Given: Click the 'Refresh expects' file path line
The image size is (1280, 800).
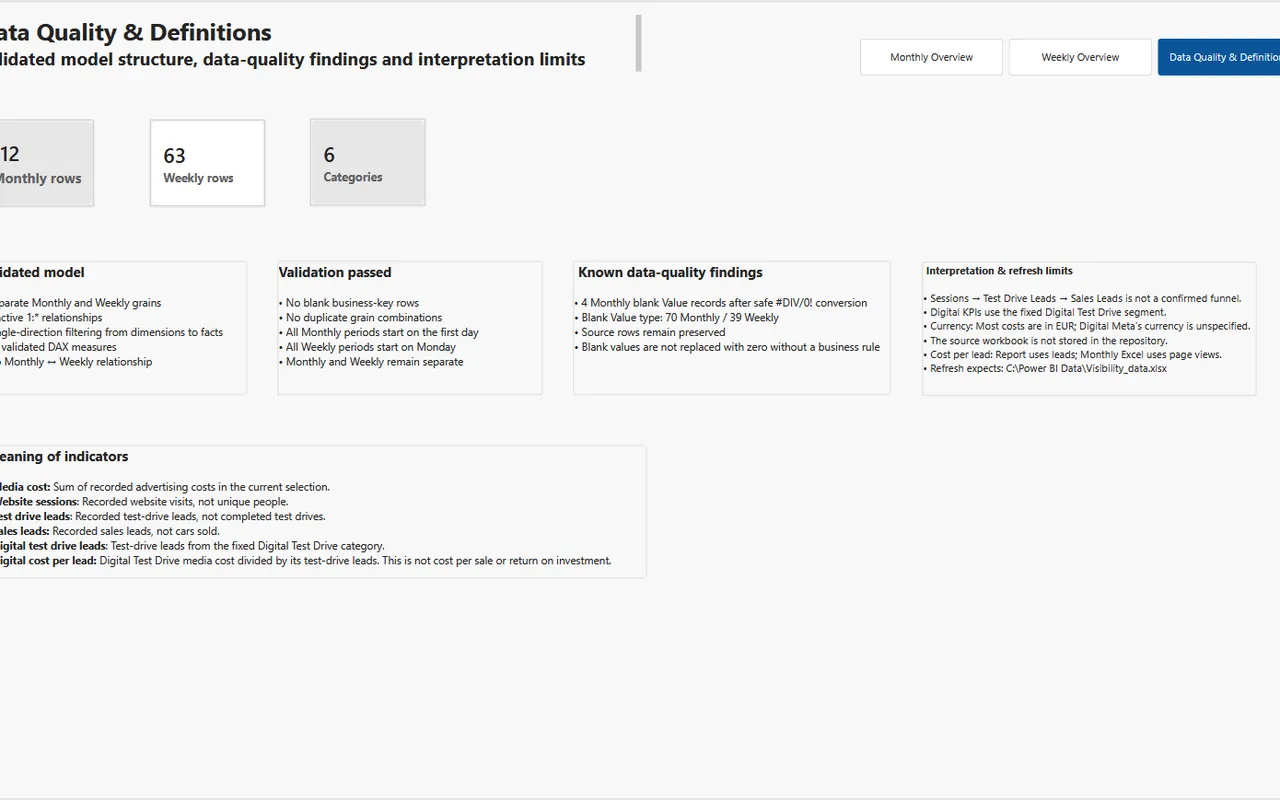Looking at the screenshot, I should (x=1045, y=368).
